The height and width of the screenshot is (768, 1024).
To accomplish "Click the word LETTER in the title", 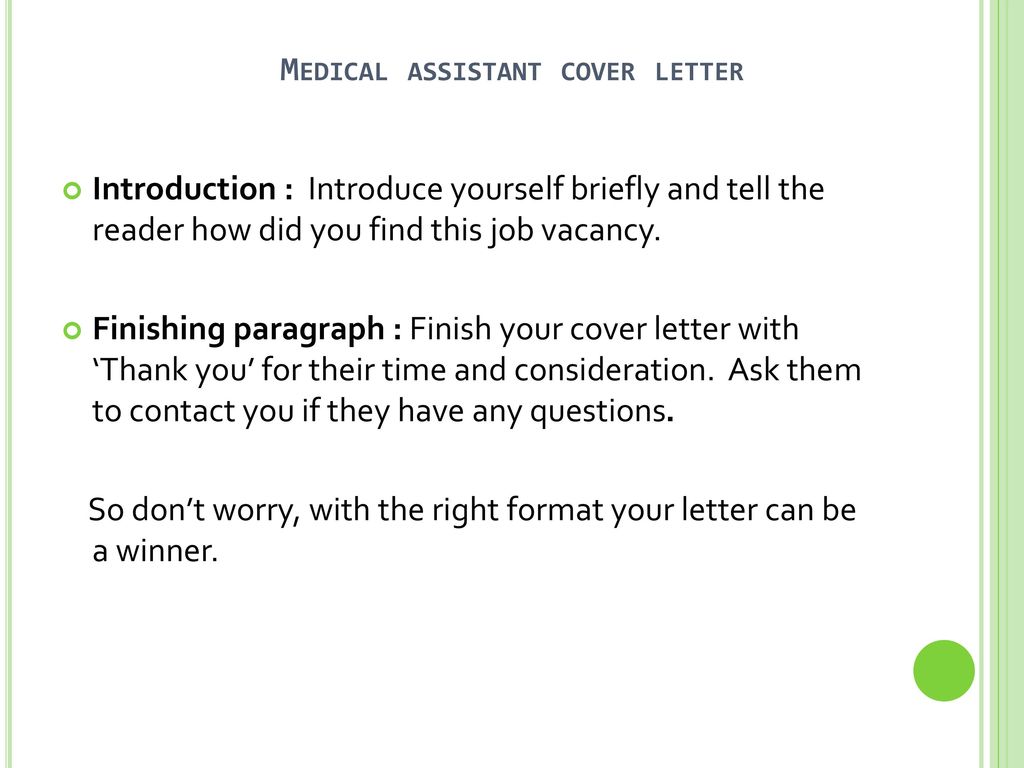I will click(x=699, y=72).
